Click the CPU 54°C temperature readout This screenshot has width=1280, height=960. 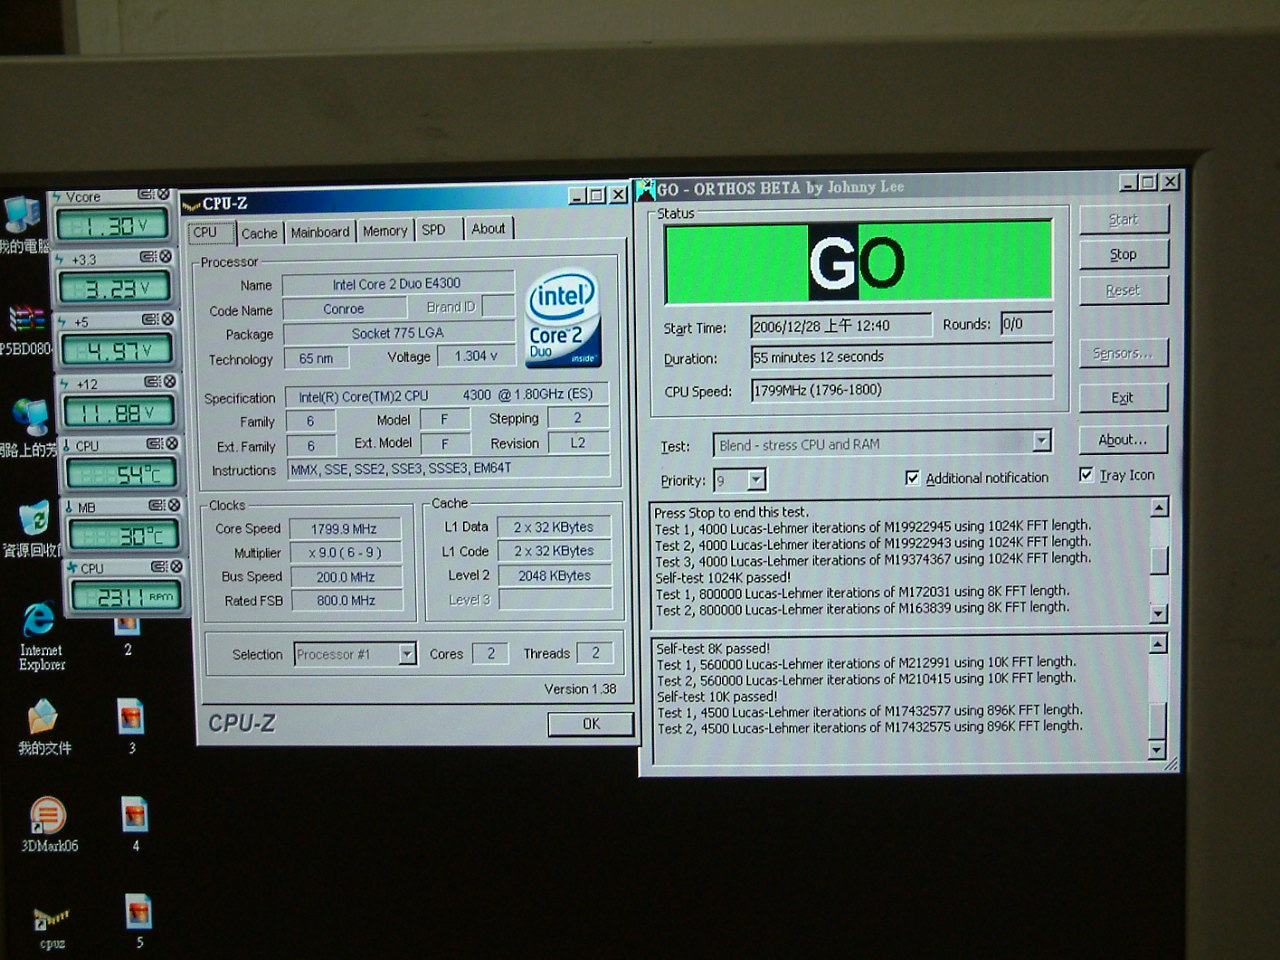120,474
